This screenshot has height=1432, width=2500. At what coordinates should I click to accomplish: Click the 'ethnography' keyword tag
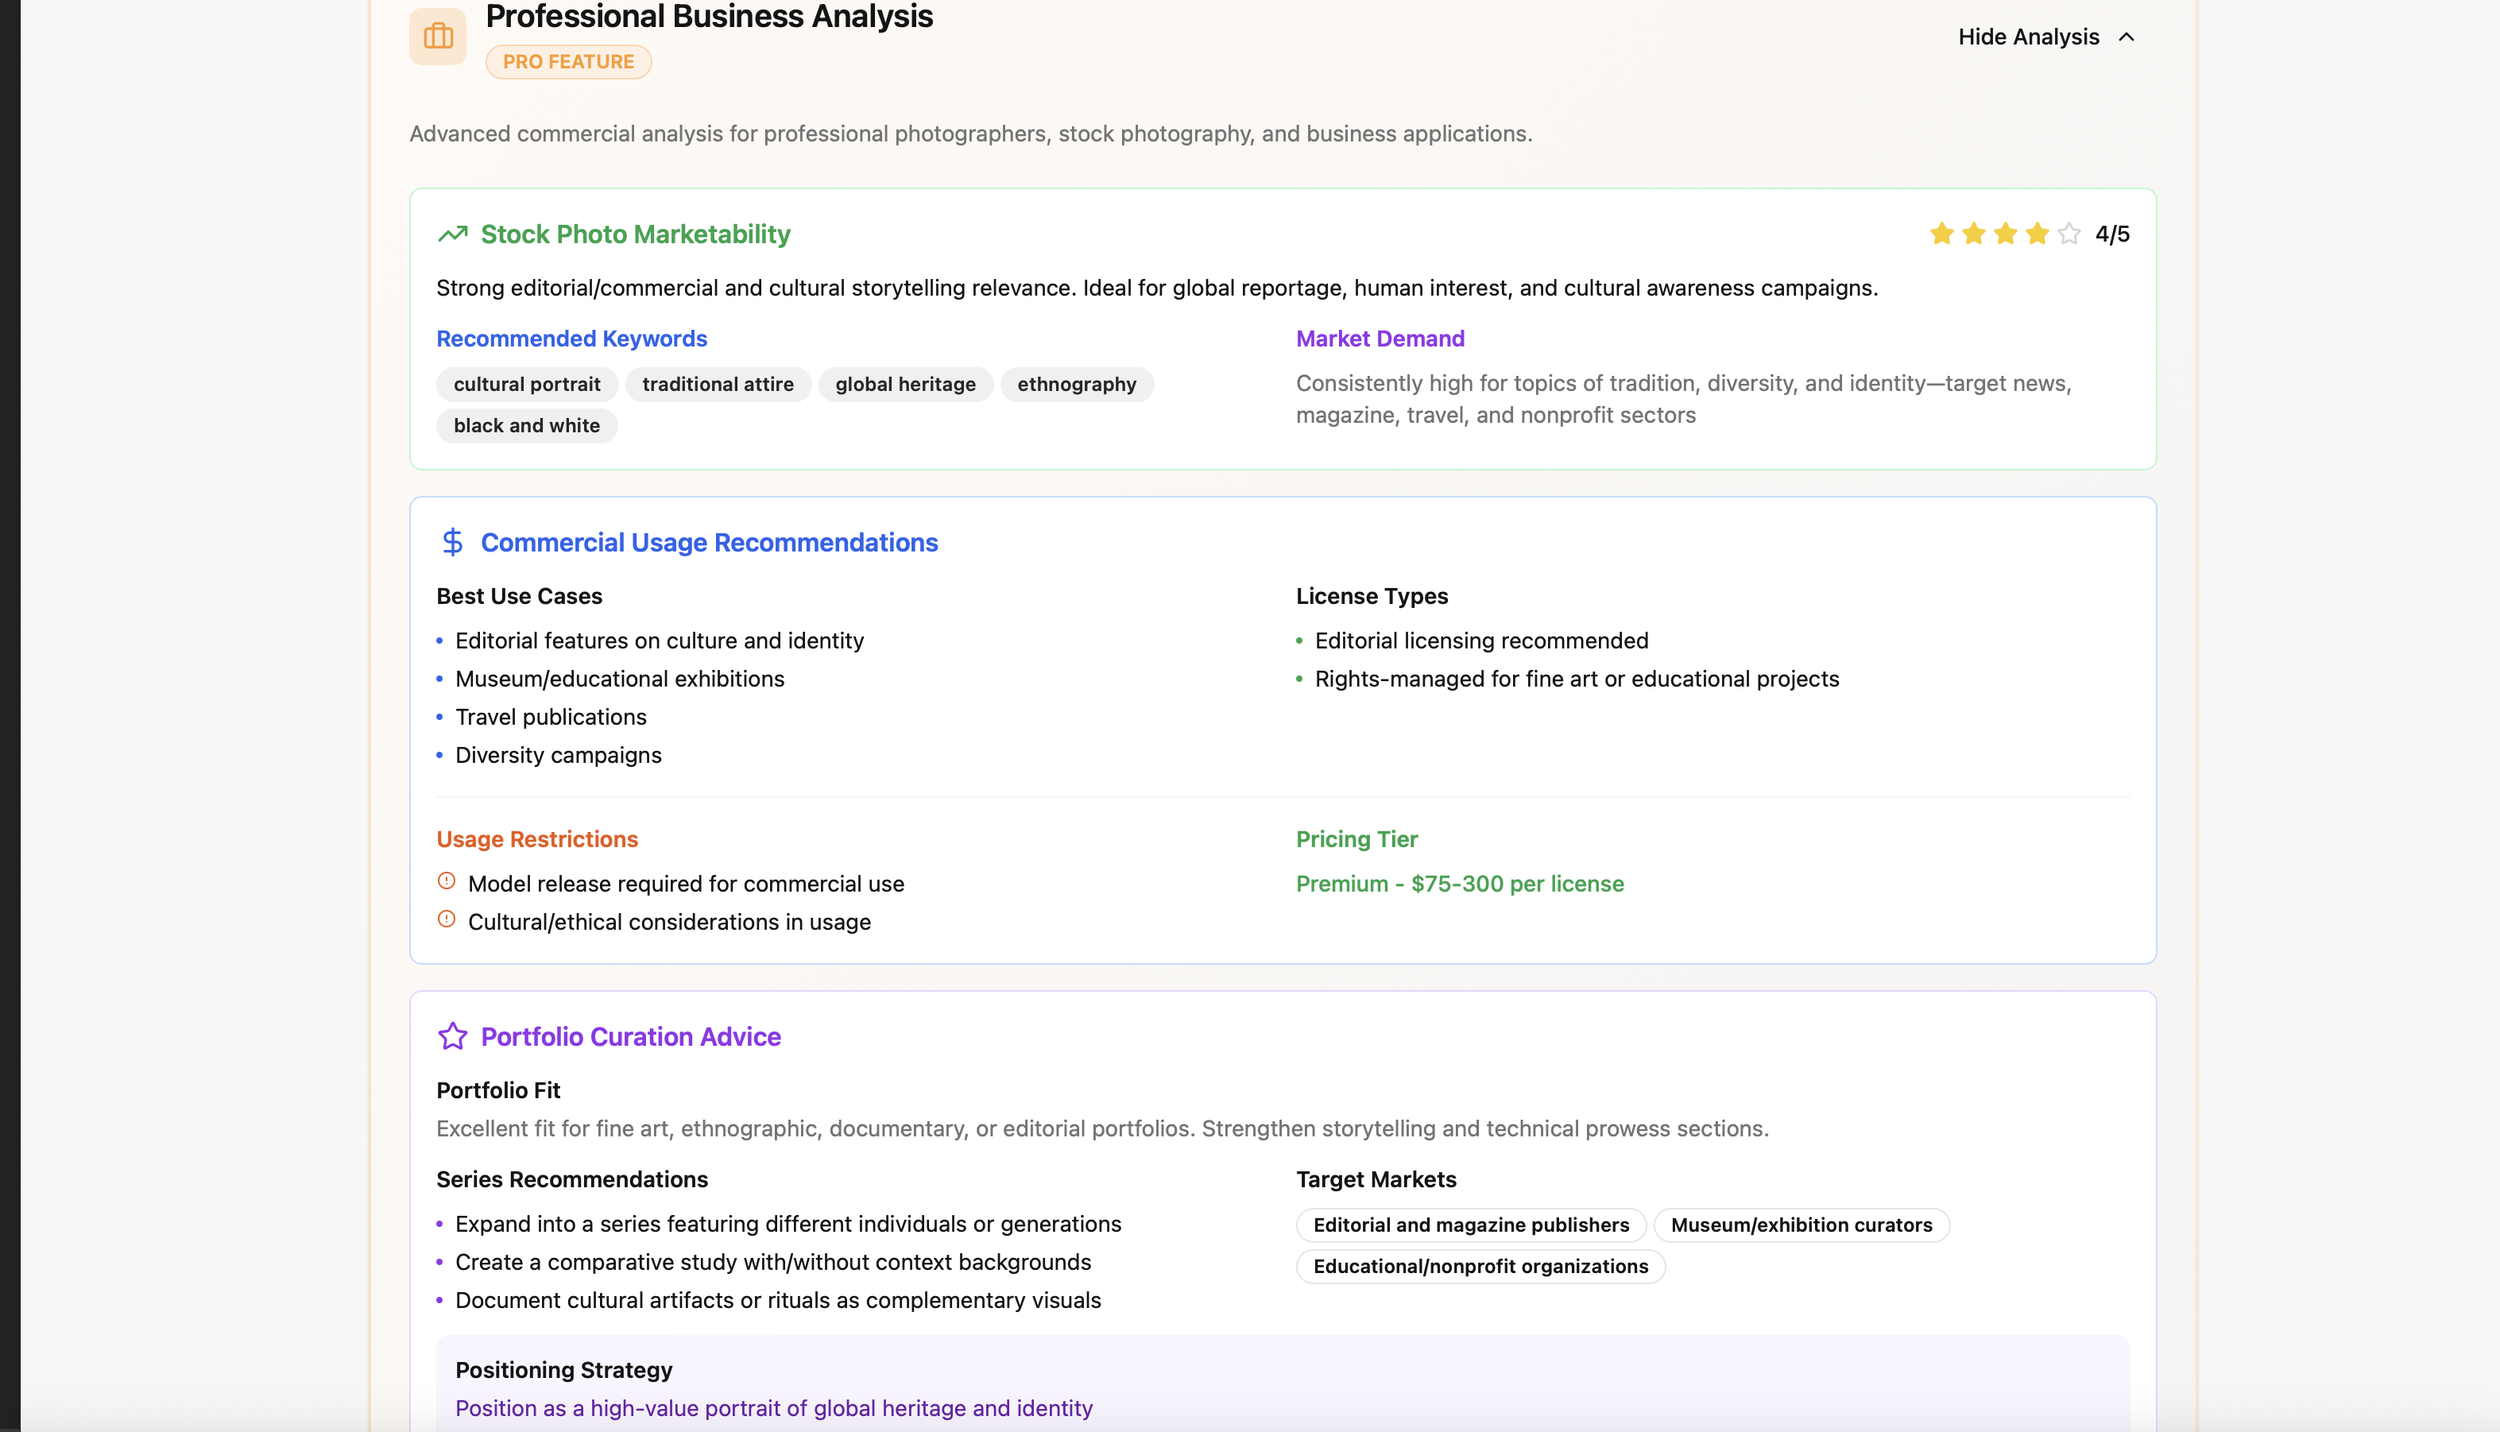tap(1076, 384)
